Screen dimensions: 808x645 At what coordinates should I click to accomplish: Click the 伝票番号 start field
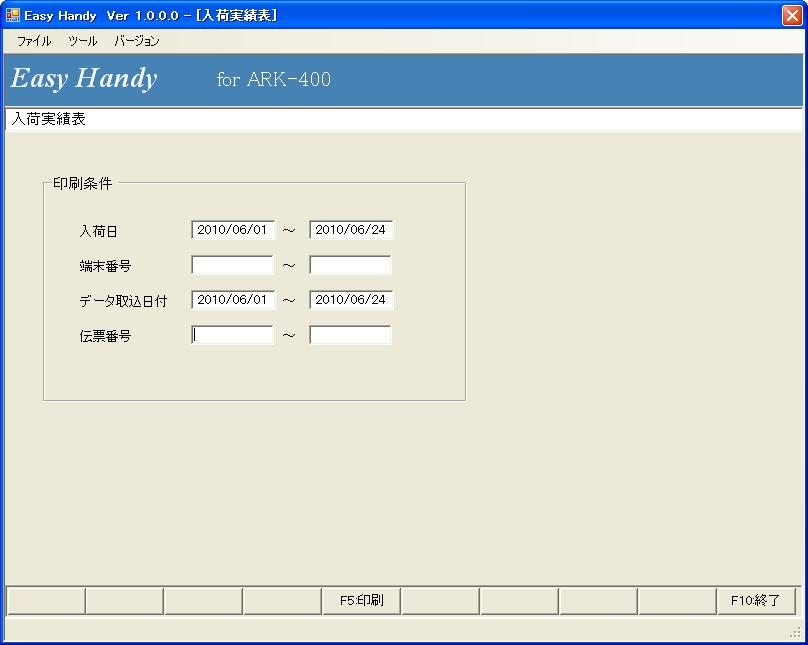(232, 335)
